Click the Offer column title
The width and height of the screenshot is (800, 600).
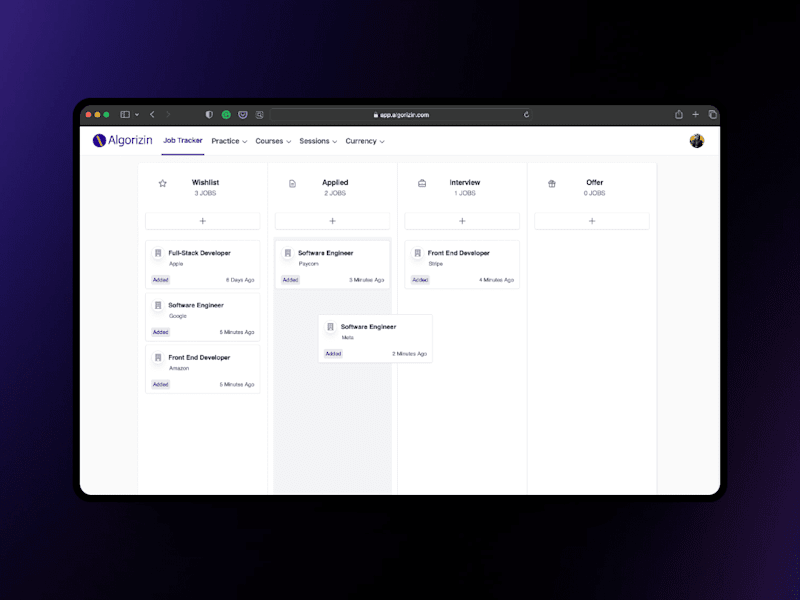pos(594,182)
